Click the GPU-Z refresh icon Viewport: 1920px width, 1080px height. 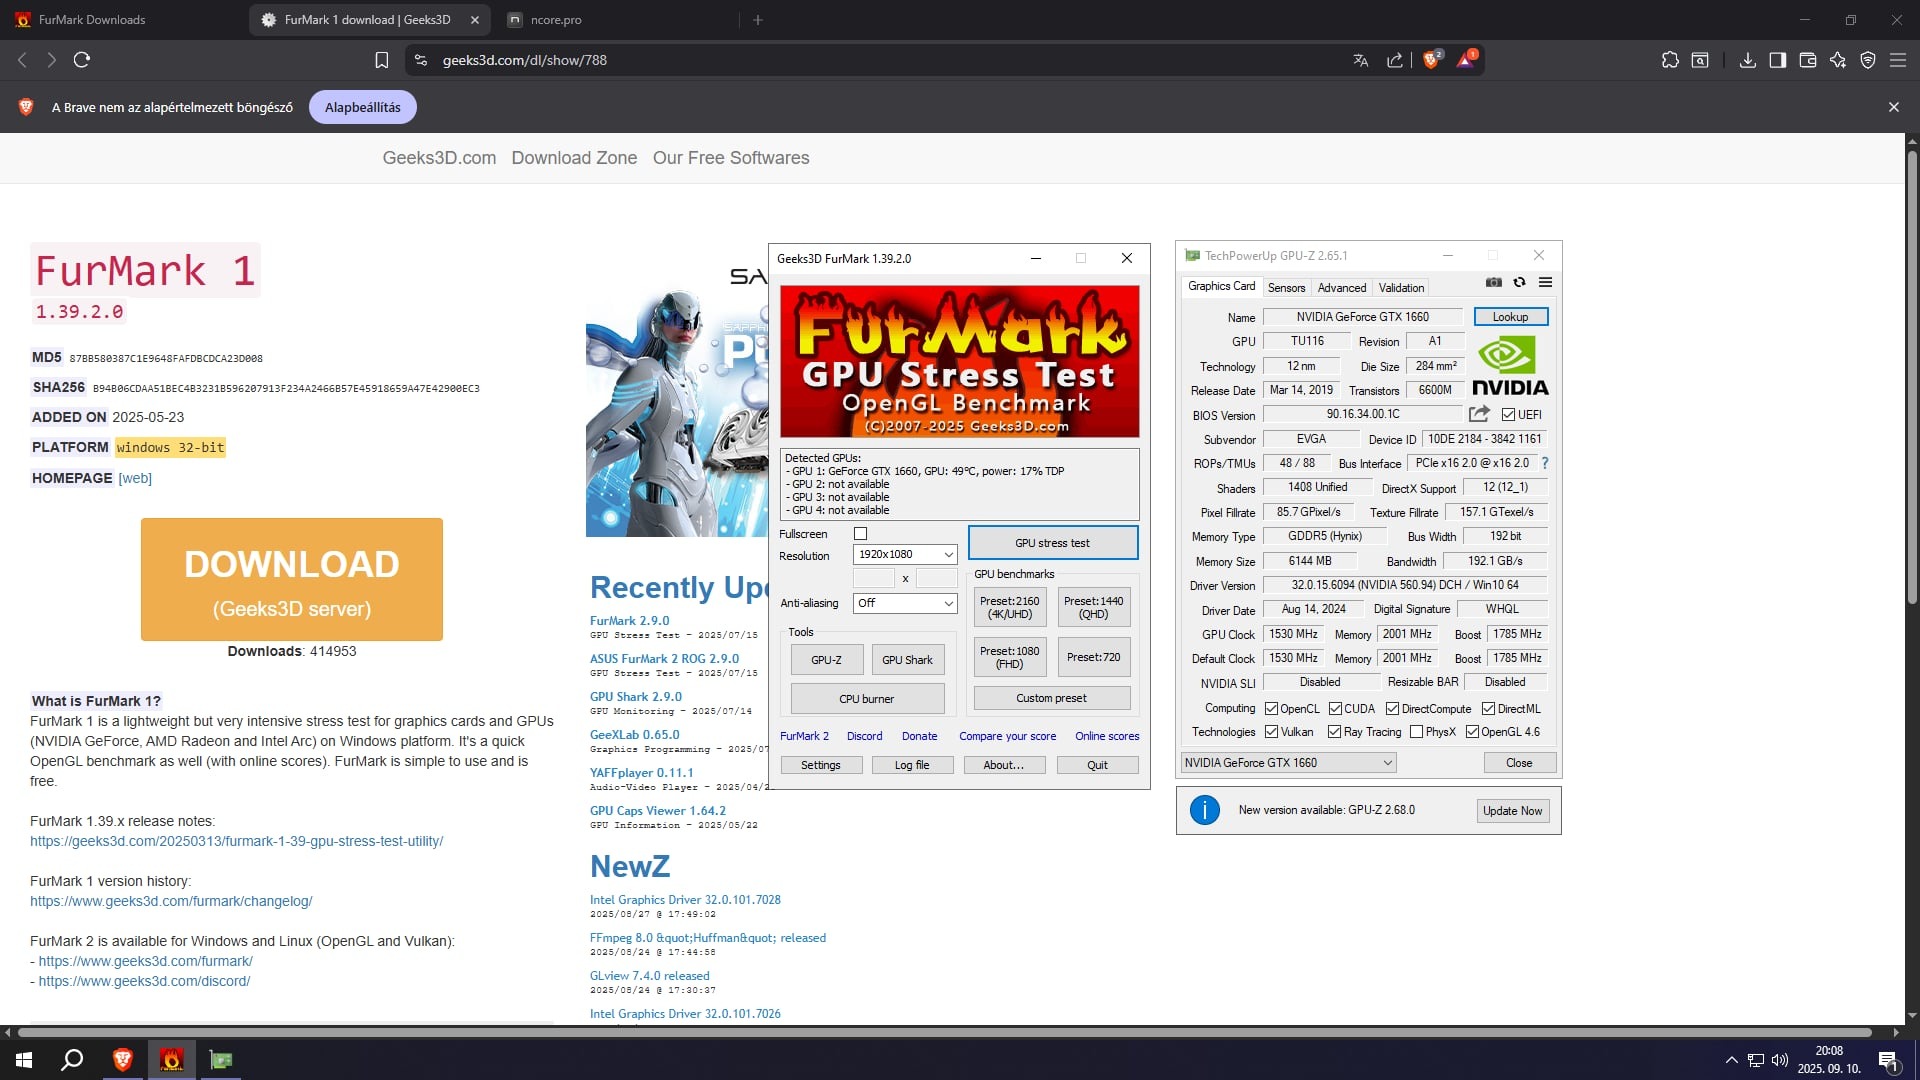pyautogui.click(x=1519, y=283)
